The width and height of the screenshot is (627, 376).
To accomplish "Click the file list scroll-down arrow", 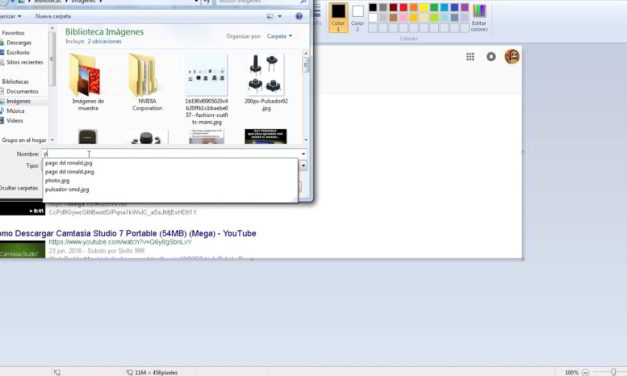I will (x=306, y=140).
